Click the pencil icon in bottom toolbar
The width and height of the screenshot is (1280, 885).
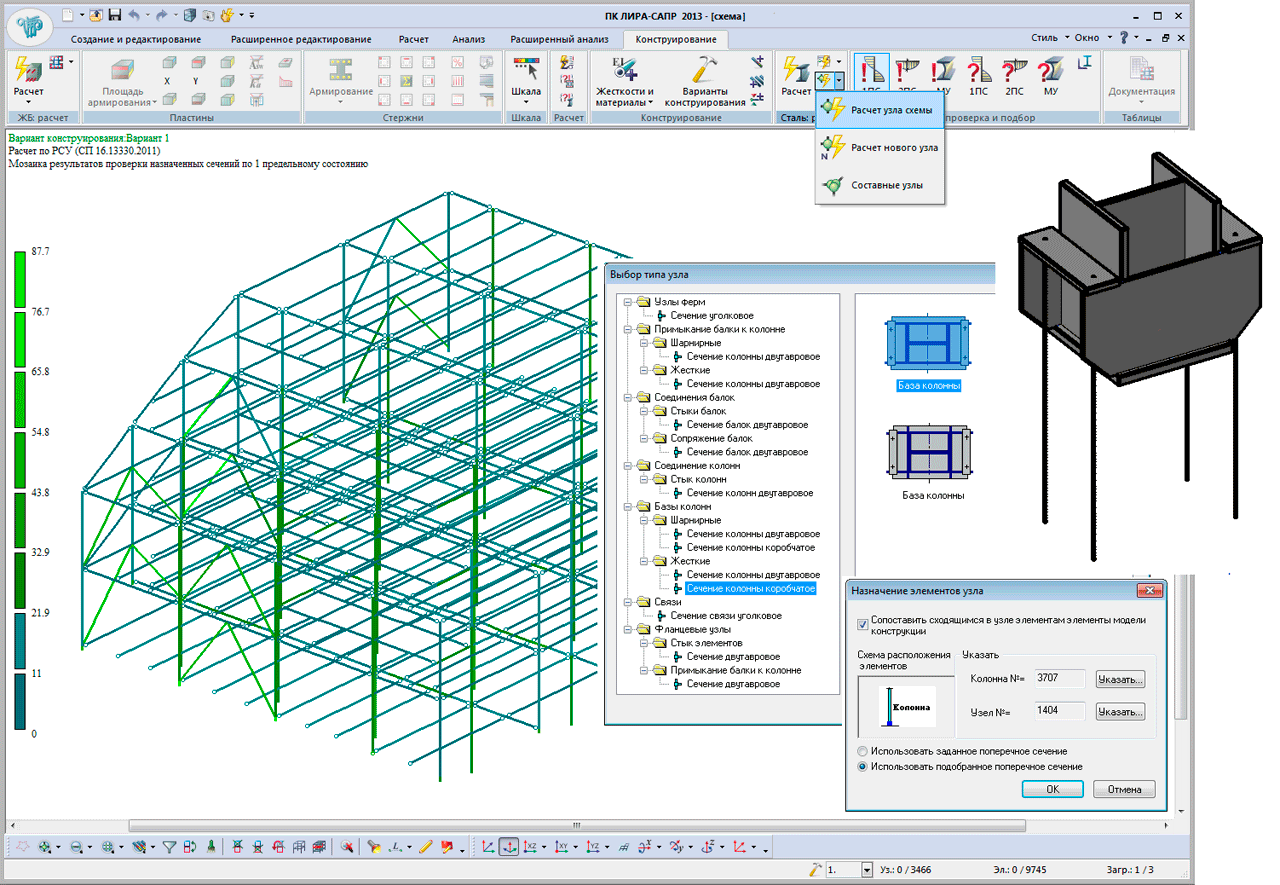tap(425, 847)
